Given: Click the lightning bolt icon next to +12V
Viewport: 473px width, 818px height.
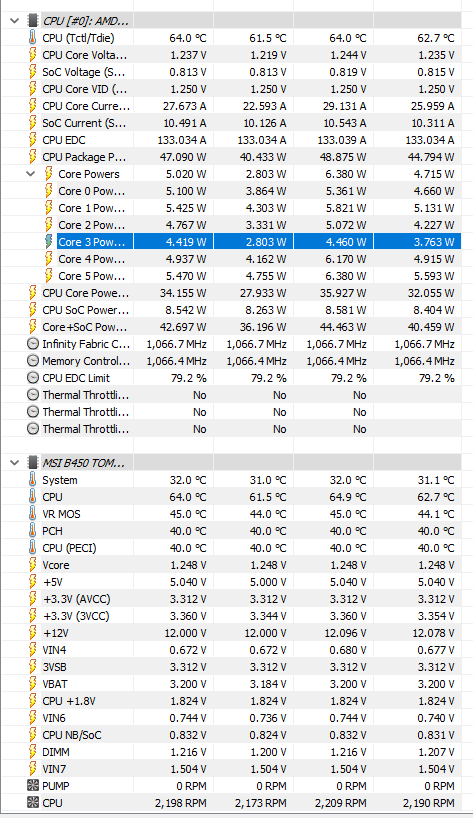Looking at the screenshot, I should [32, 633].
